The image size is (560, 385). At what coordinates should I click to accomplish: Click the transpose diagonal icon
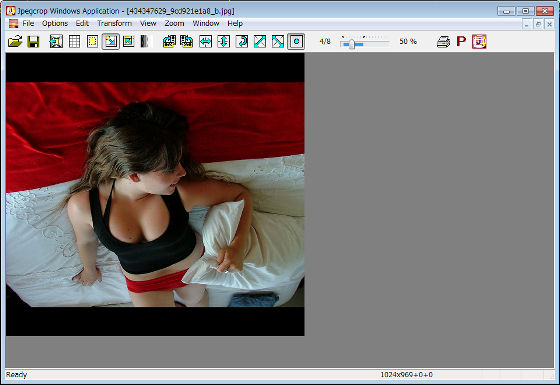coord(260,42)
